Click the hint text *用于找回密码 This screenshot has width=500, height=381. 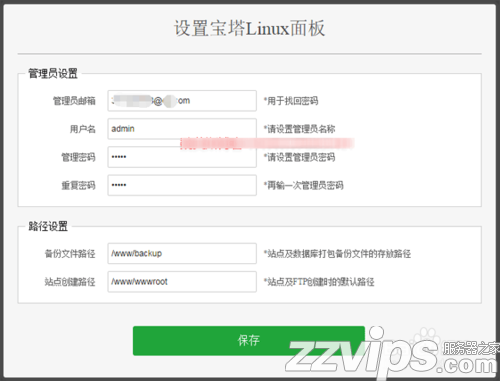[291, 101]
